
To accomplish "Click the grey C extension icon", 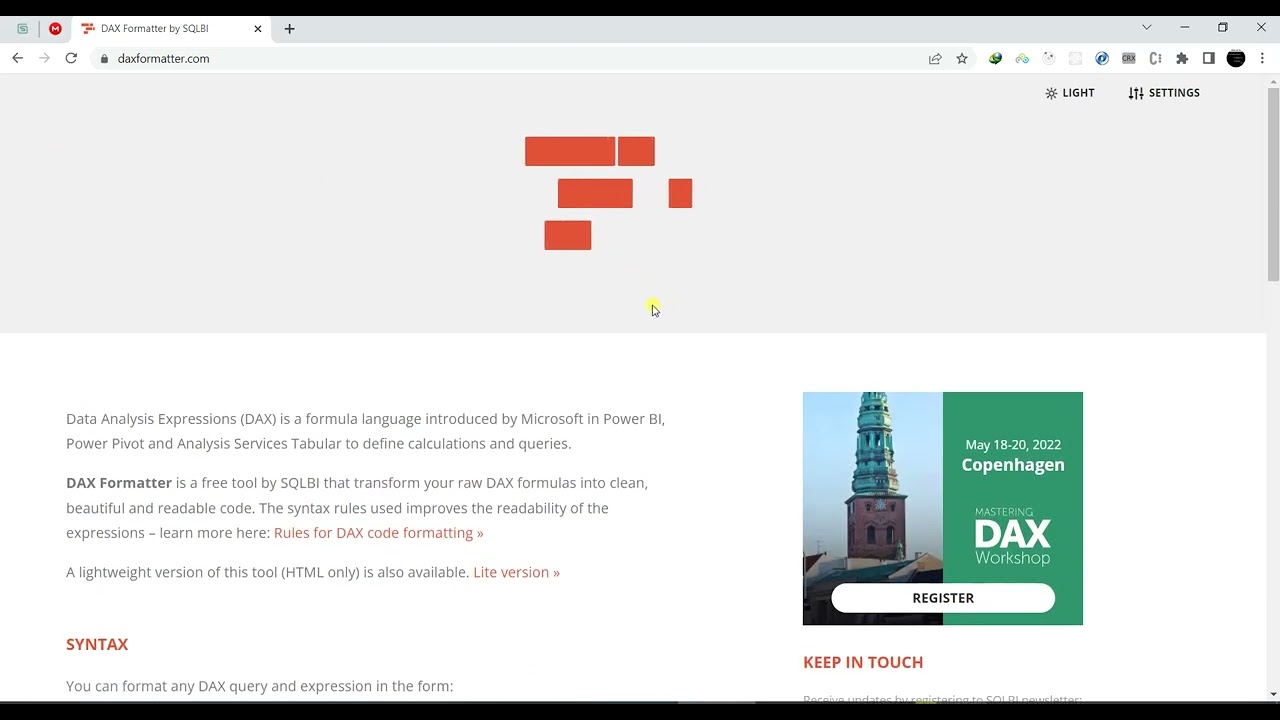I will (x=1155, y=58).
